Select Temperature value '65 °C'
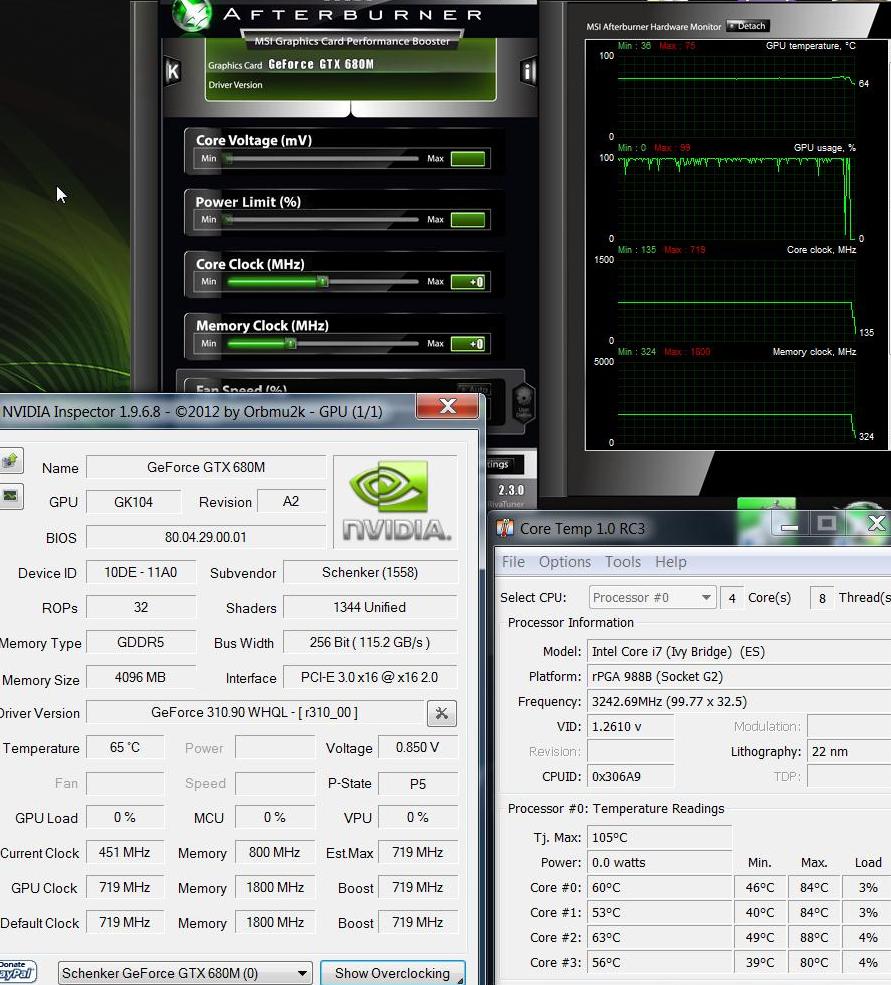 125,748
